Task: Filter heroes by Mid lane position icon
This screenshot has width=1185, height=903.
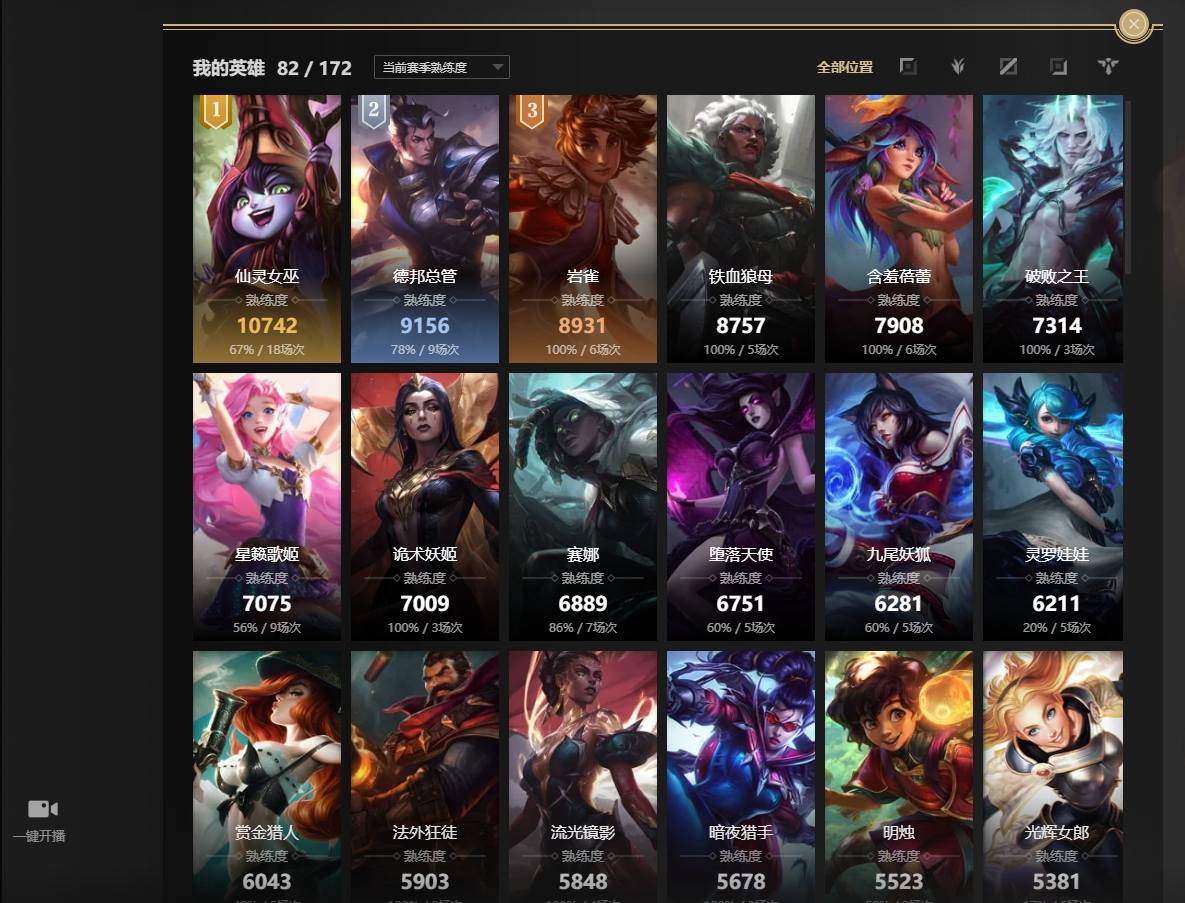Action: [1008, 66]
